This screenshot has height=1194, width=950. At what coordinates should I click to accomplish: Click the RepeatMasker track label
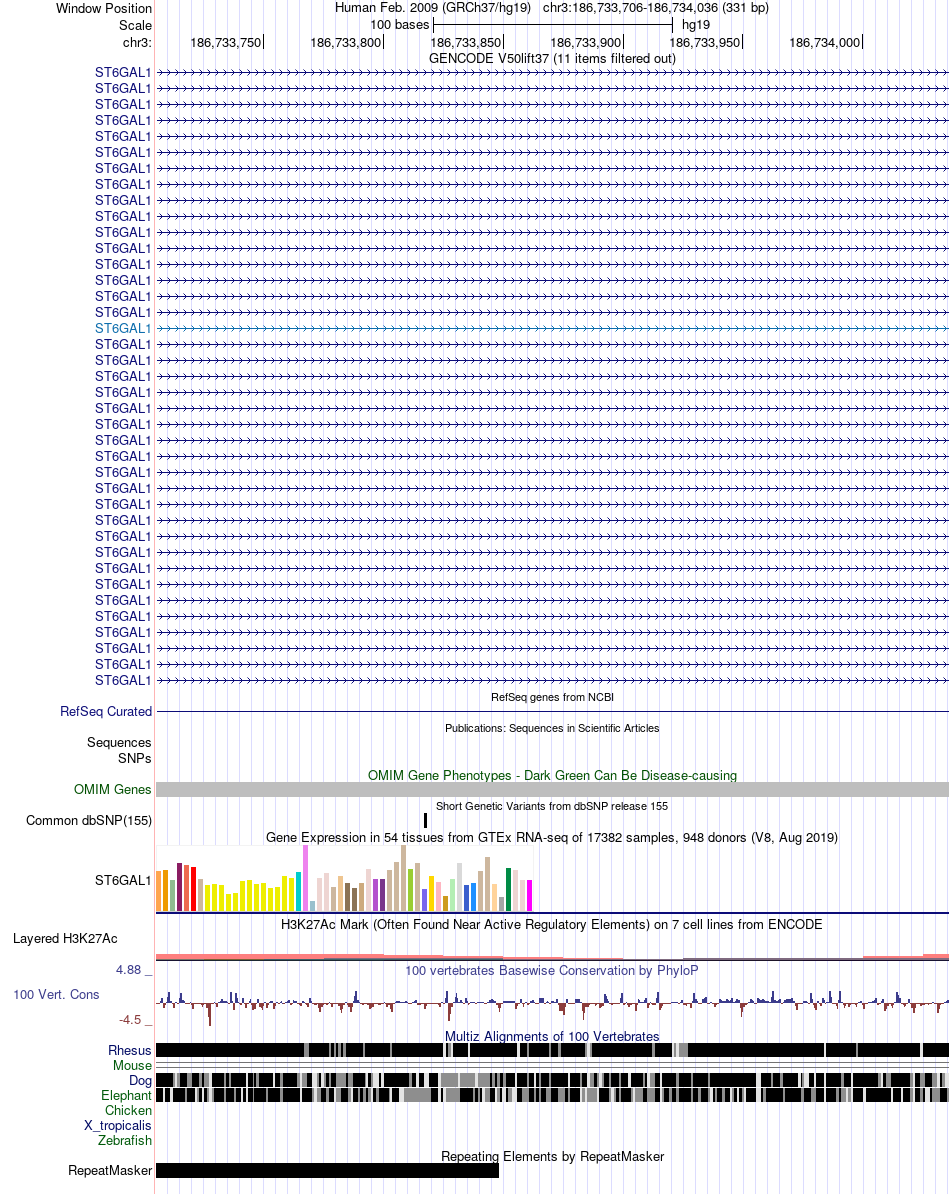tap(110, 1170)
